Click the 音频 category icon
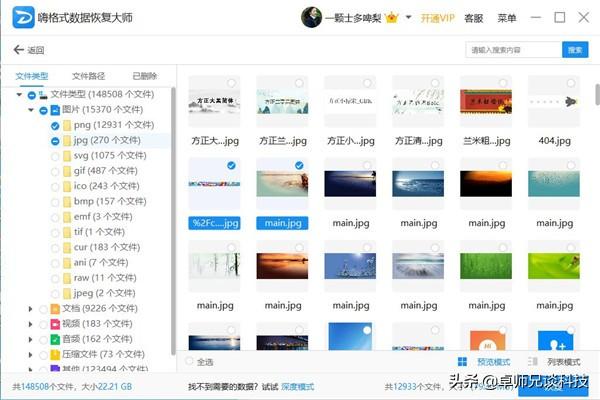 pyautogui.click(x=54, y=340)
